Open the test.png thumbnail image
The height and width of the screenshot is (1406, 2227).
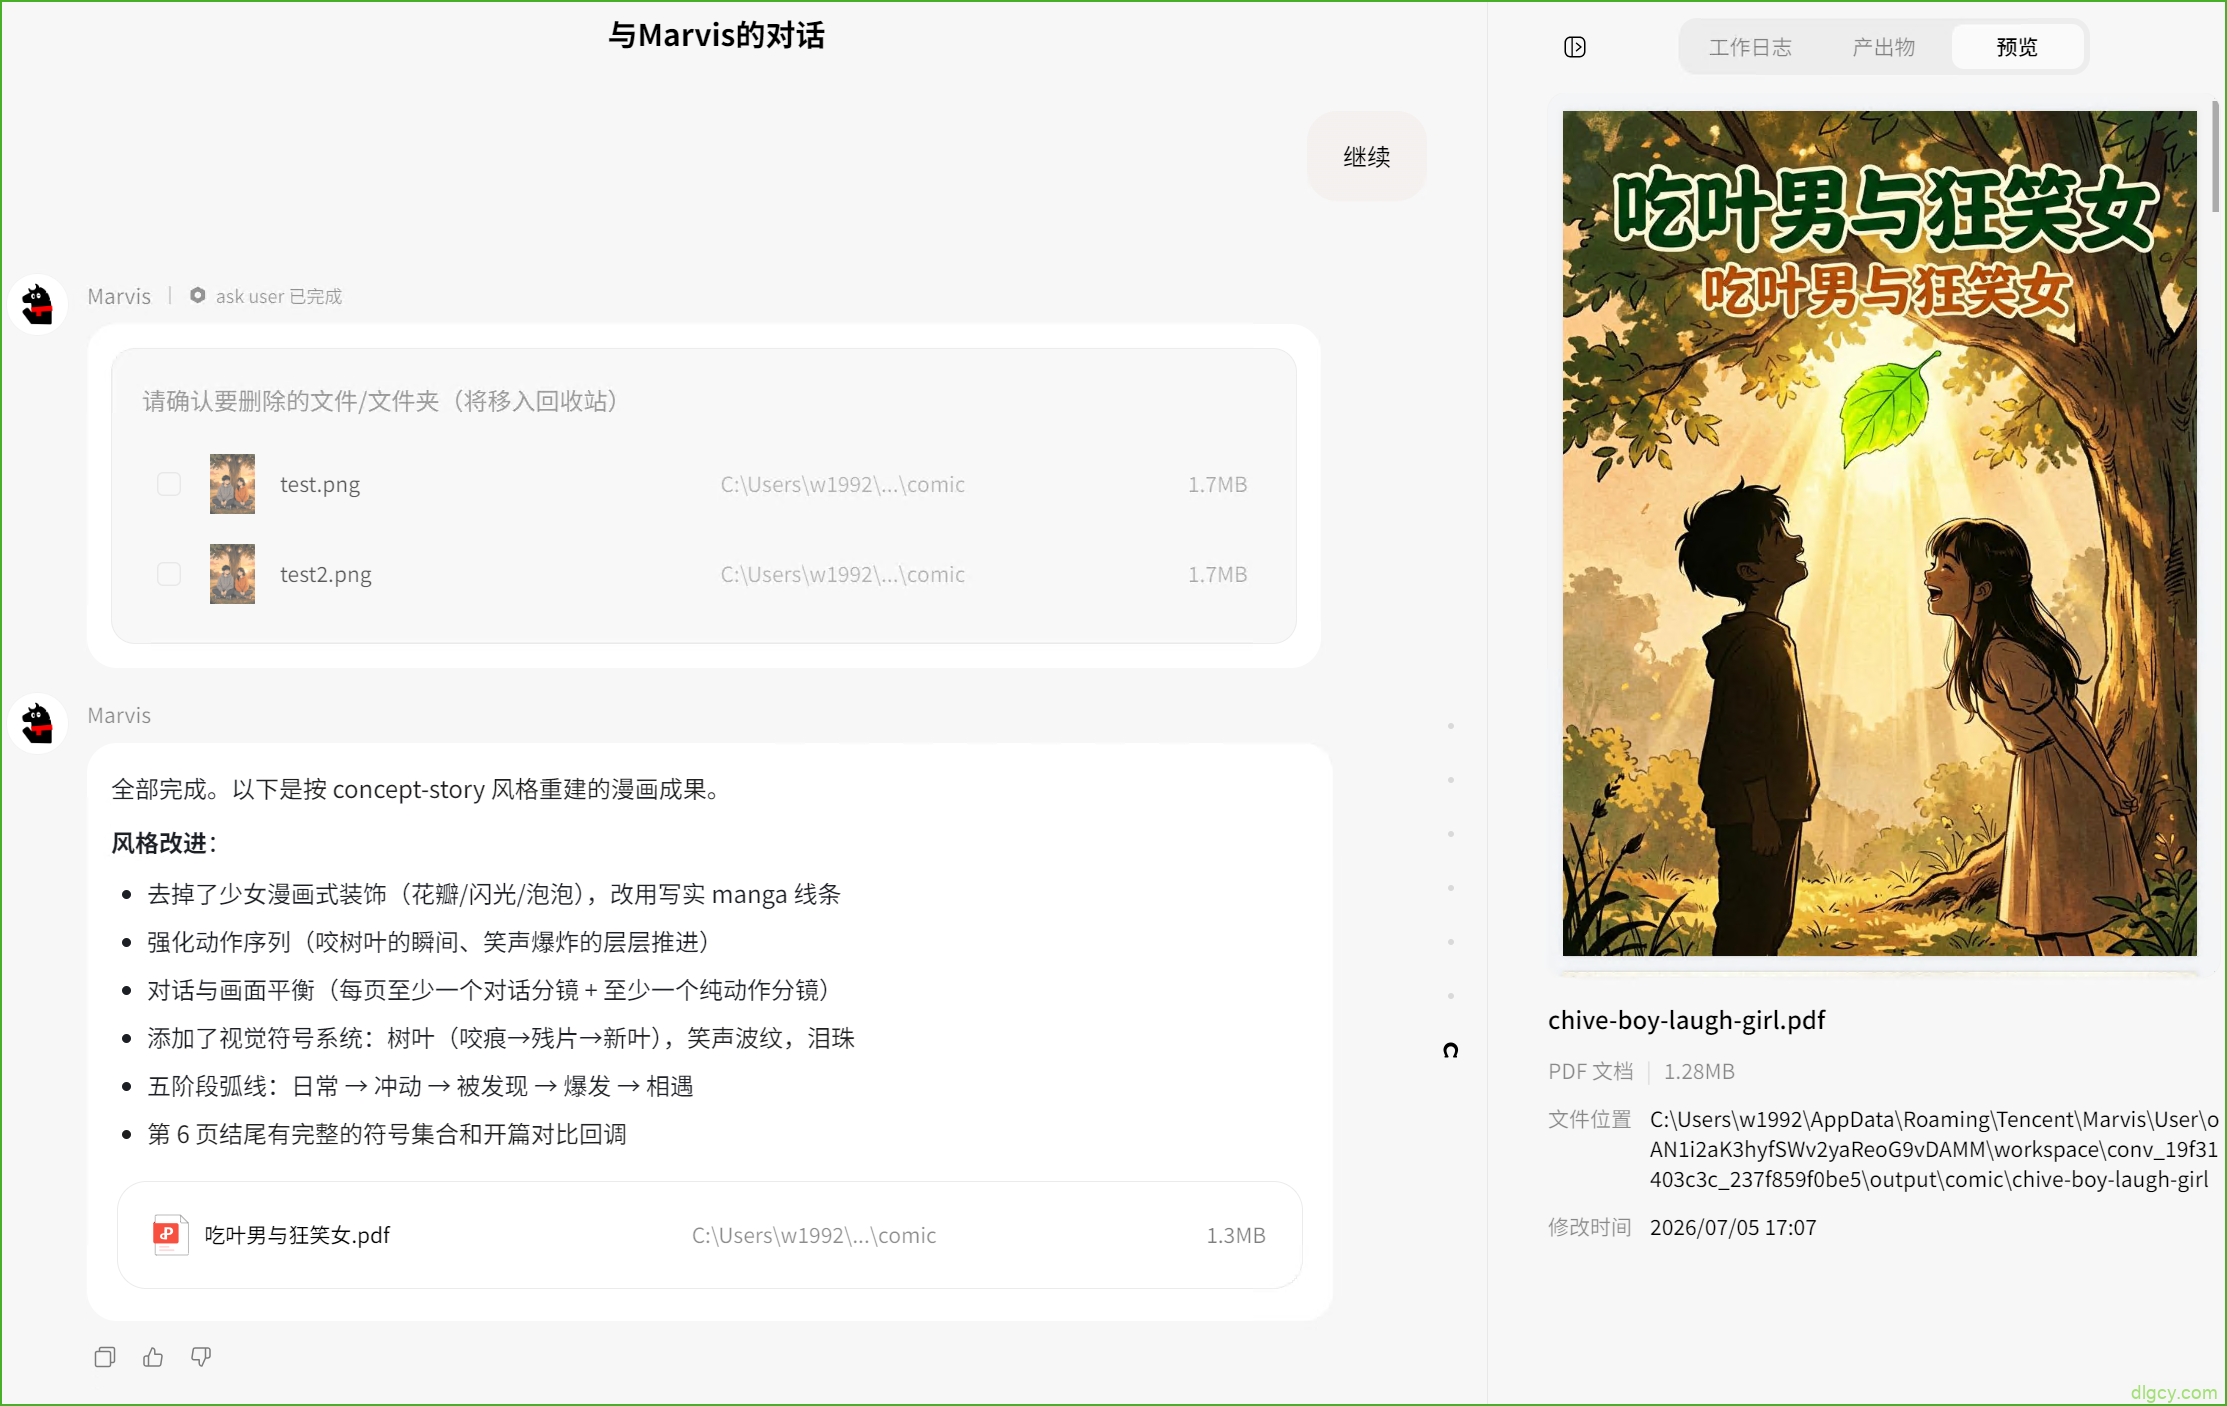[232, 484]
